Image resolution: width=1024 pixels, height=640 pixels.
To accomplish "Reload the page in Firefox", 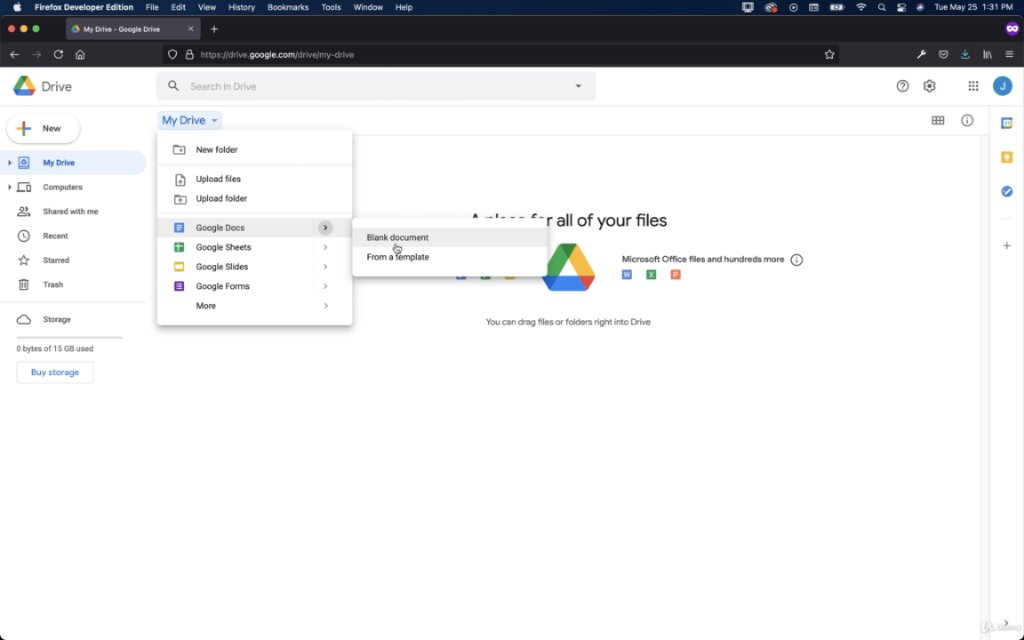I will click(58, 55).
